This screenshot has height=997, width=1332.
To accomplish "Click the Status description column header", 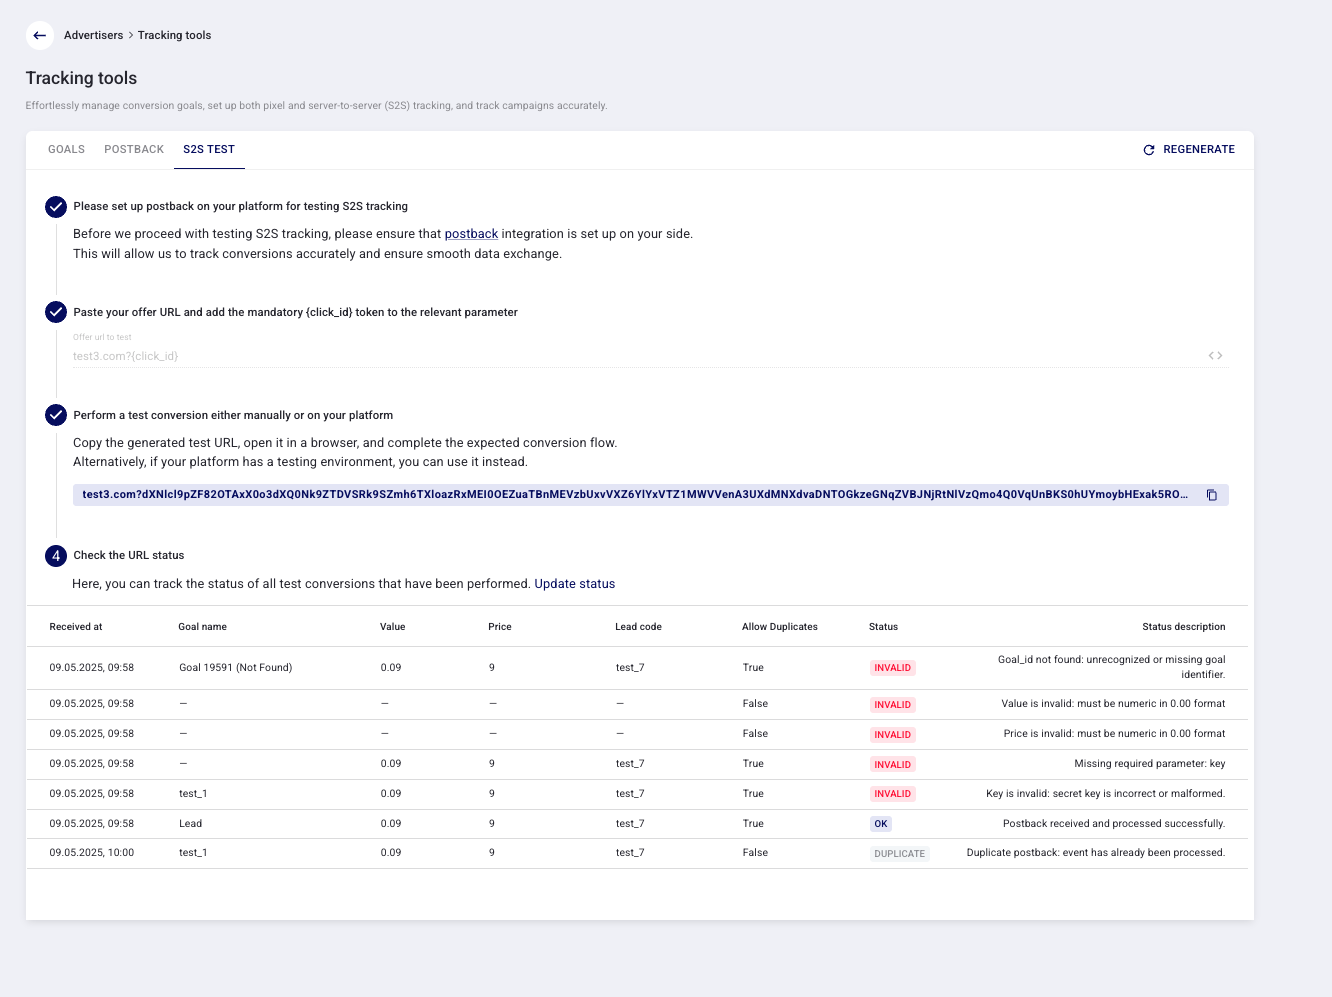I will click(x=1183, y=627).
